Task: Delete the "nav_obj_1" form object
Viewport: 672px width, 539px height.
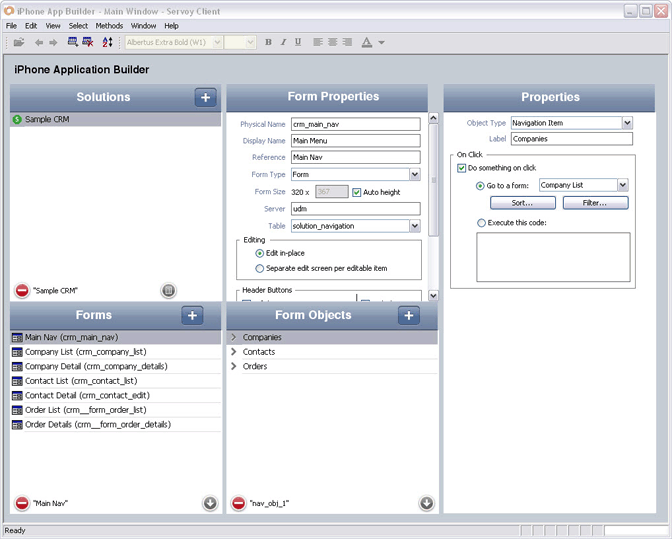Action: (x=238, y=503)
